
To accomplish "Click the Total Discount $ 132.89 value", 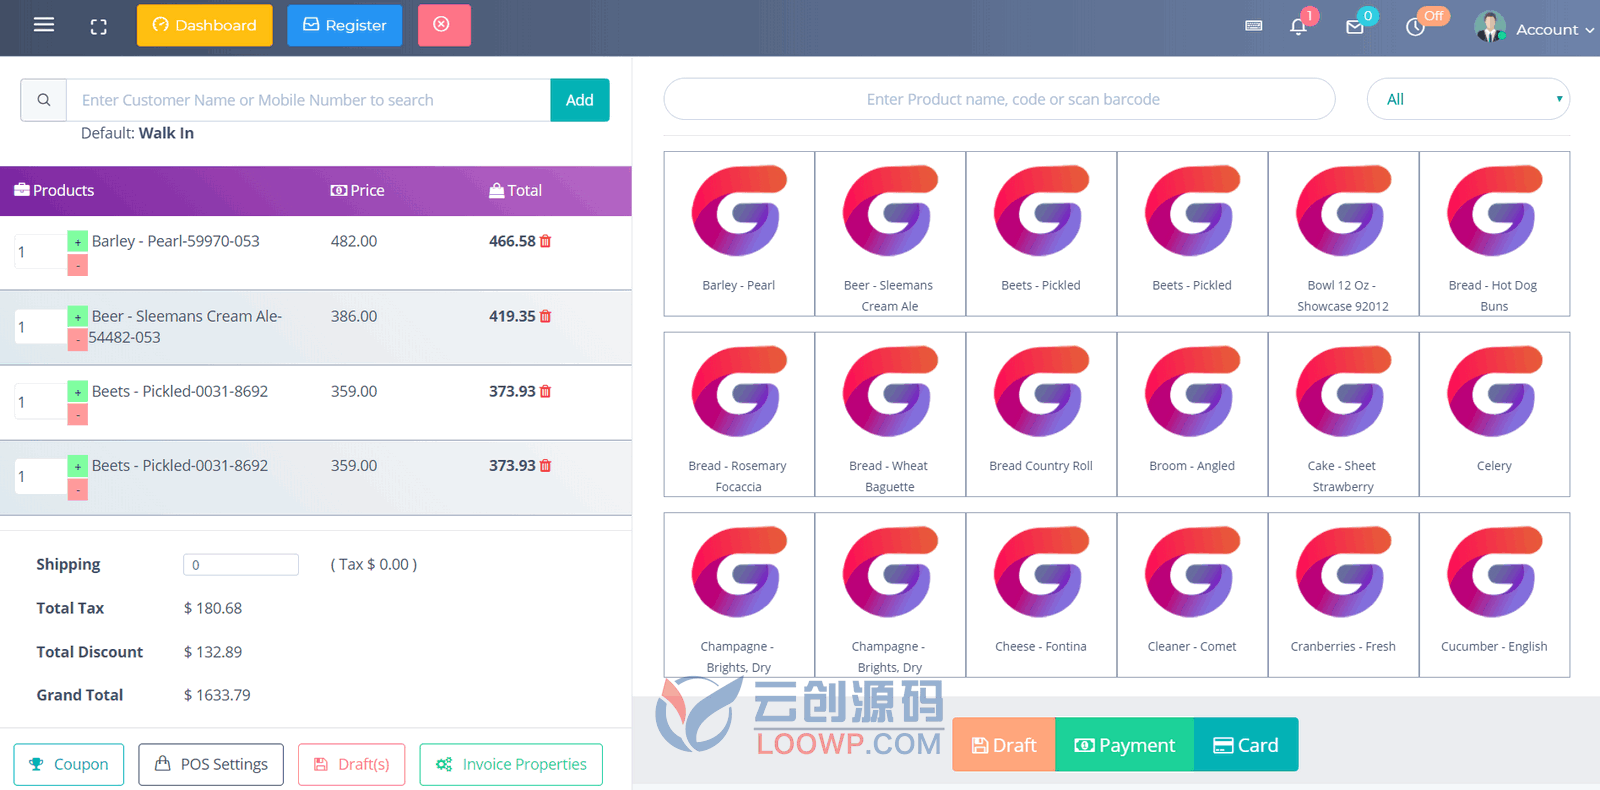I will [213, 652].
